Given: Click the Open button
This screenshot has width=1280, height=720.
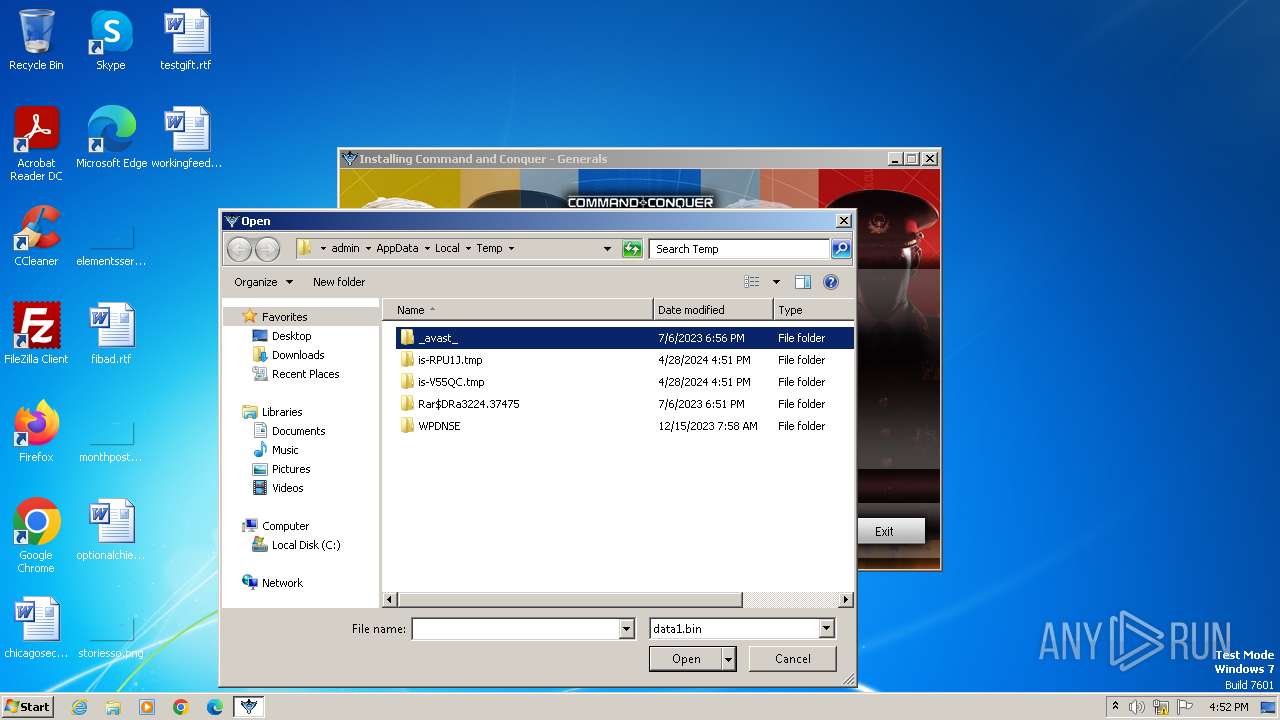Looking at the screenshot, I should (x=686, y=658).
